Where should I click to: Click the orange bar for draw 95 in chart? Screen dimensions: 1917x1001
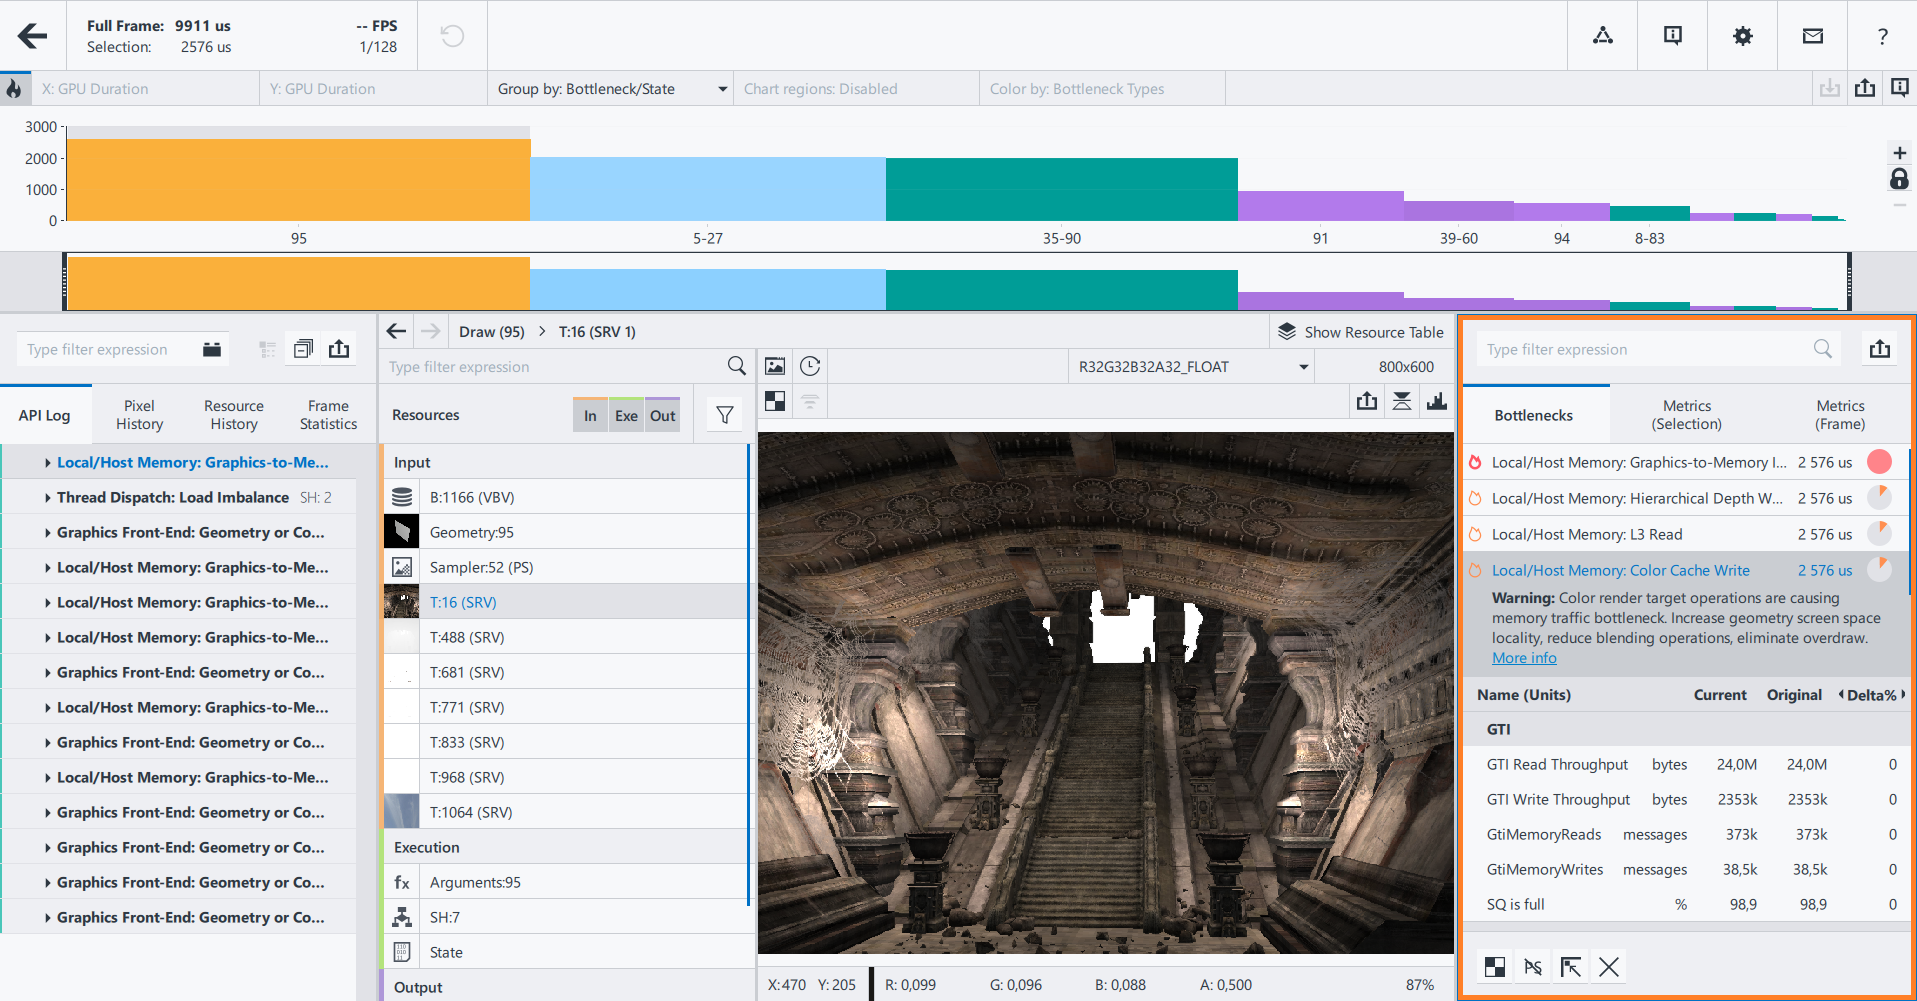pyautogui.click(x=298, y=180)
